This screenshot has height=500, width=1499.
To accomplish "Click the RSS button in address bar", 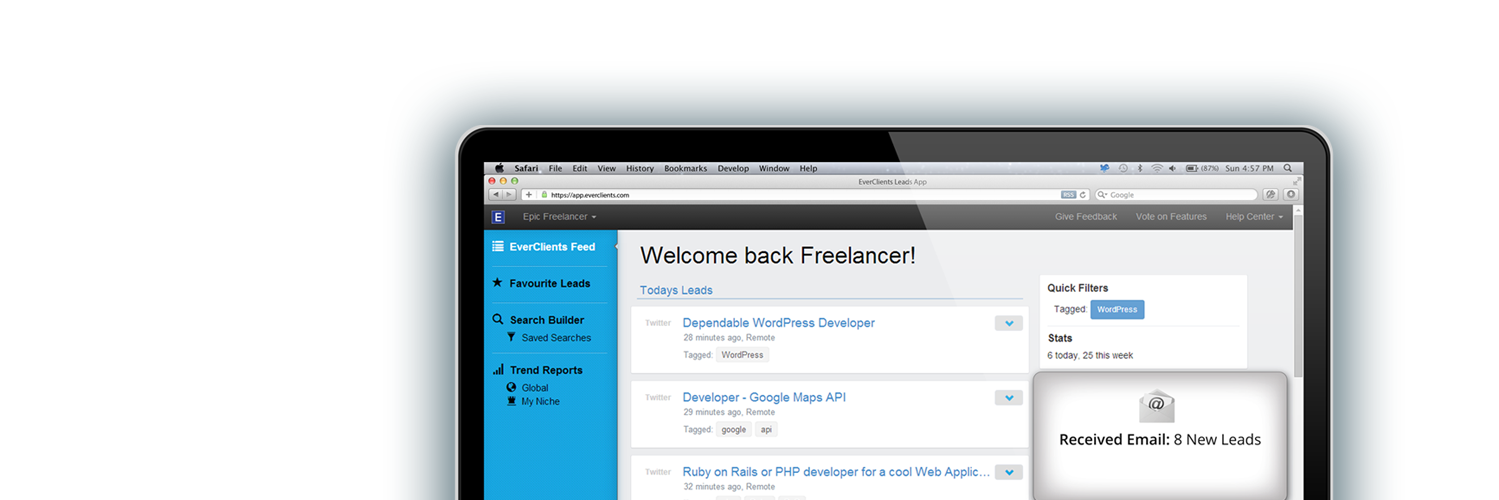I will (x=1068, y=195).
